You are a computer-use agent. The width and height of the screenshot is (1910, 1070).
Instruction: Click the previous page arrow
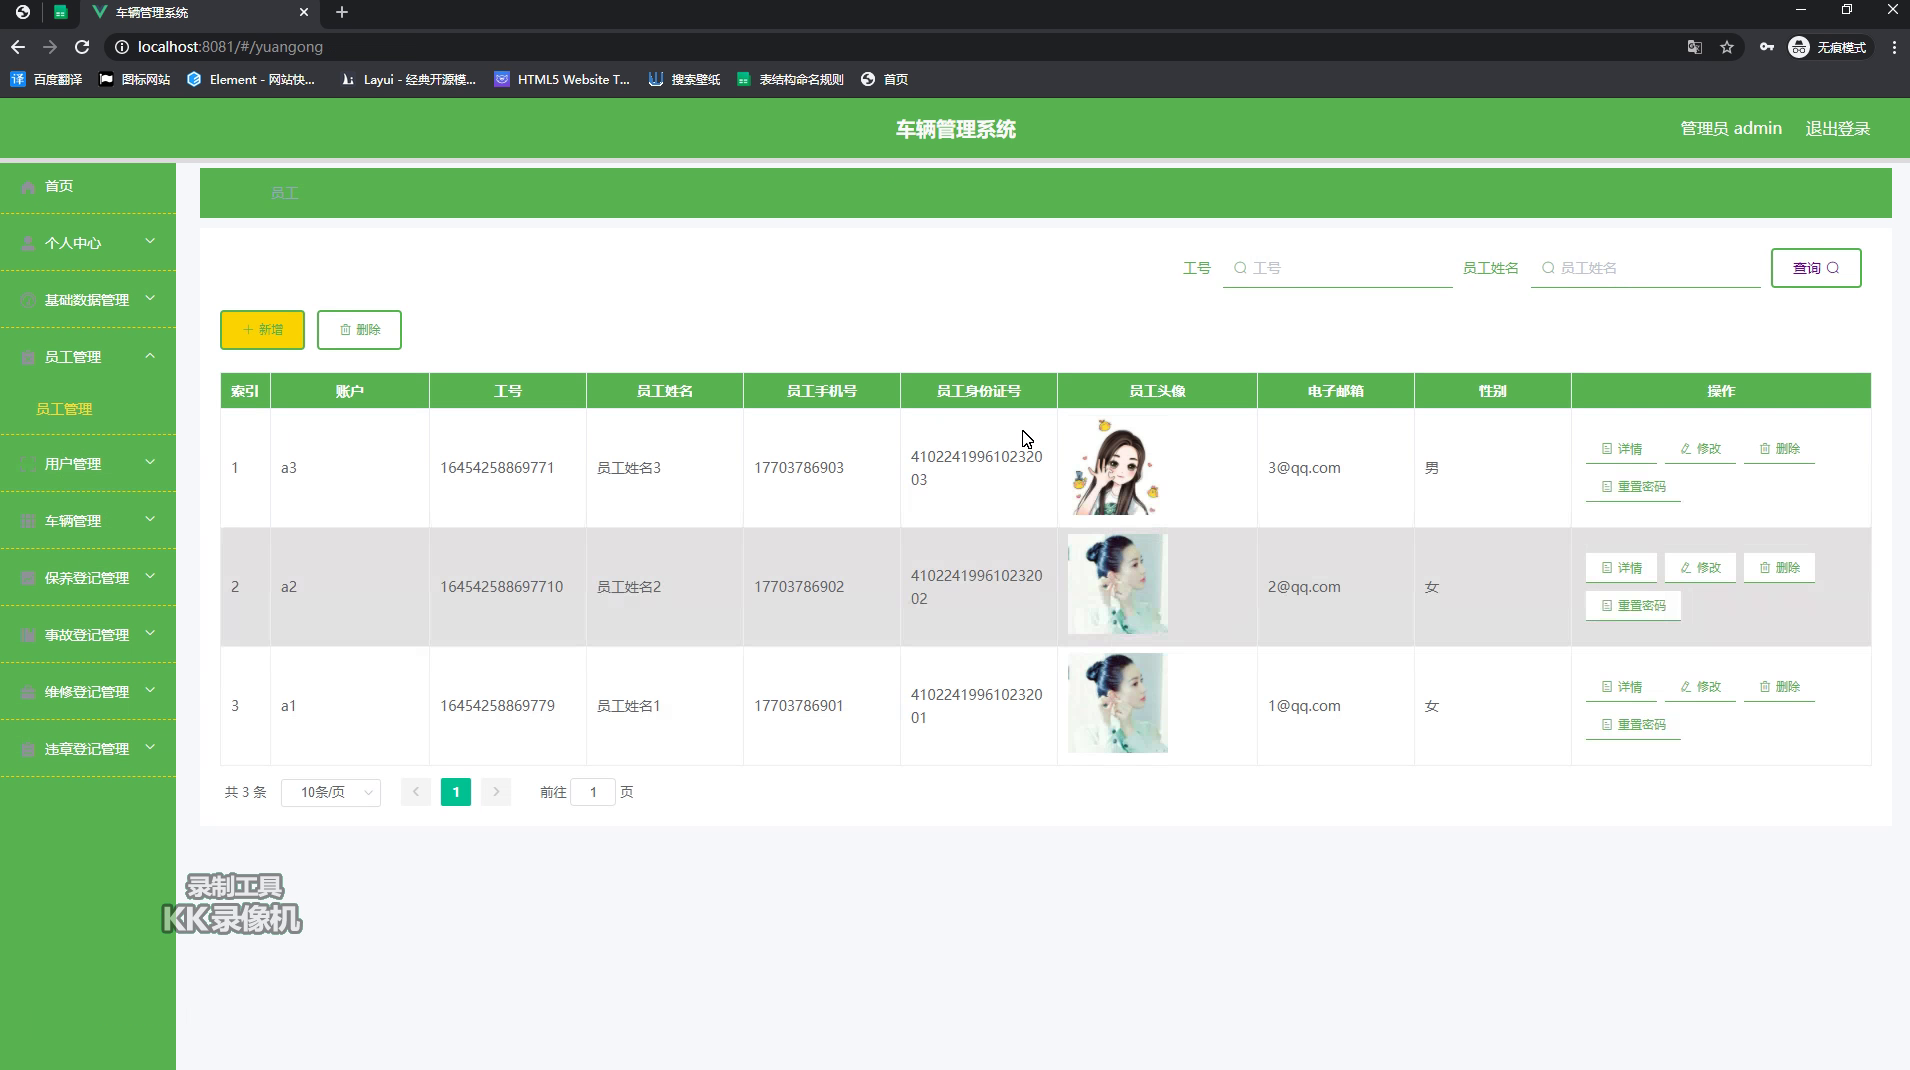(416, 792)
